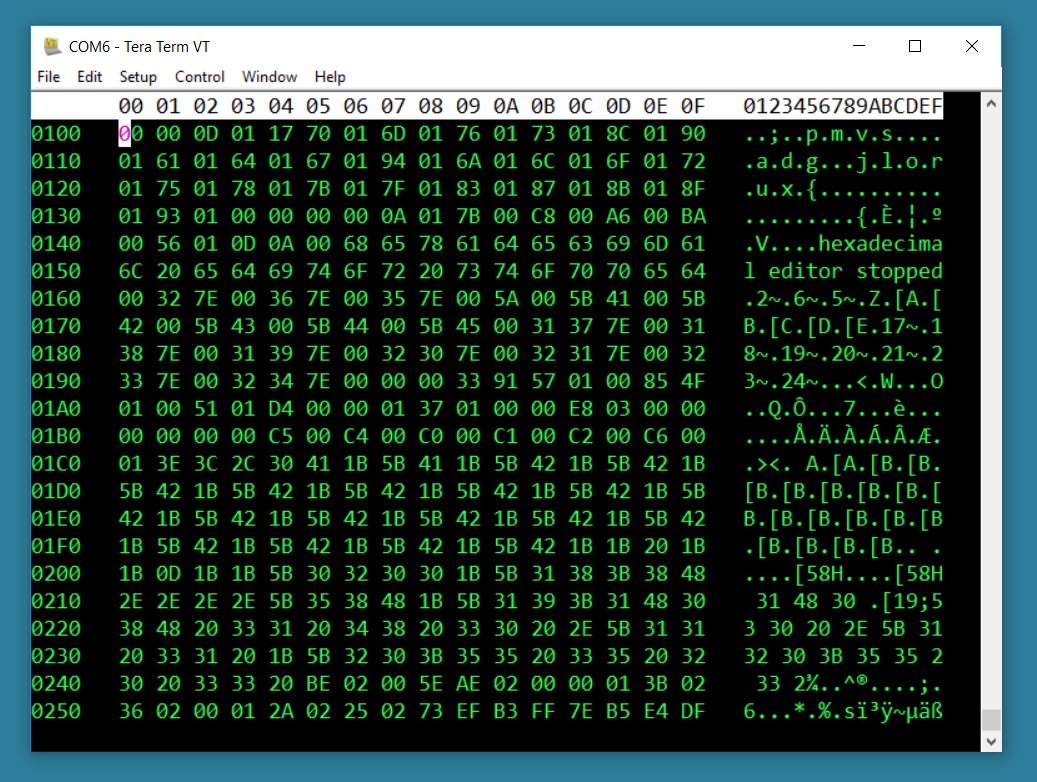Click address label 01D0
The width and height of the screenshot is (1037, 782).
pos(56,492)
